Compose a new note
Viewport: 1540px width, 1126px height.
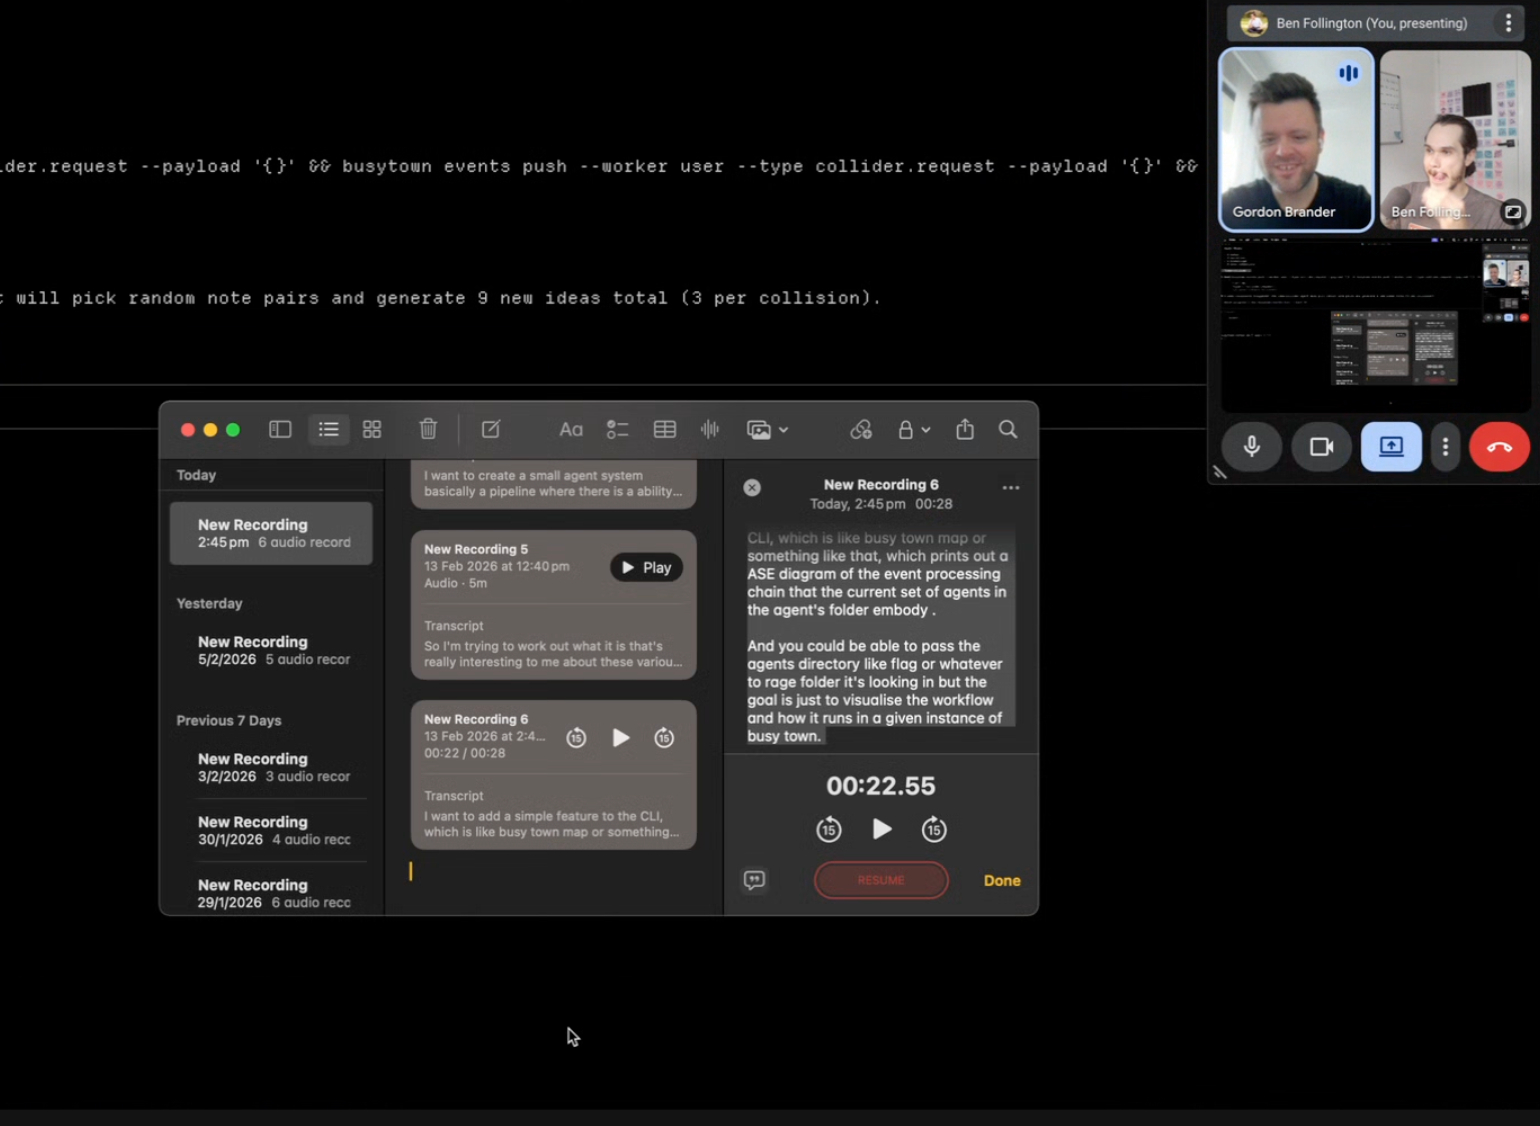pyautogui.click(x=491, y=429)
